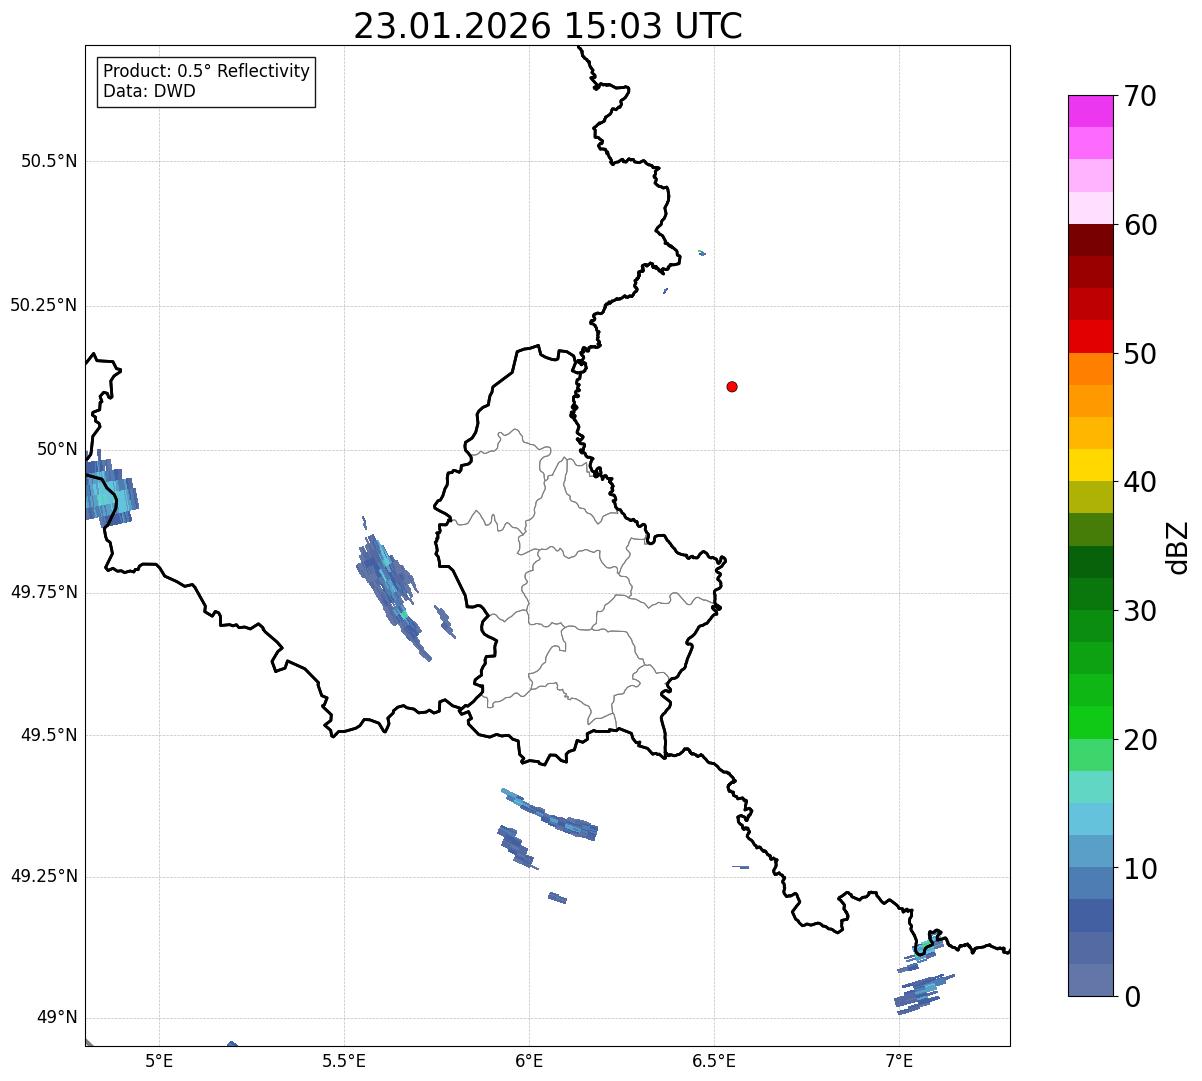Click the 49.25°N latitude label
The height and width of the screenshot is (1081, 1202).
point(44,877)
